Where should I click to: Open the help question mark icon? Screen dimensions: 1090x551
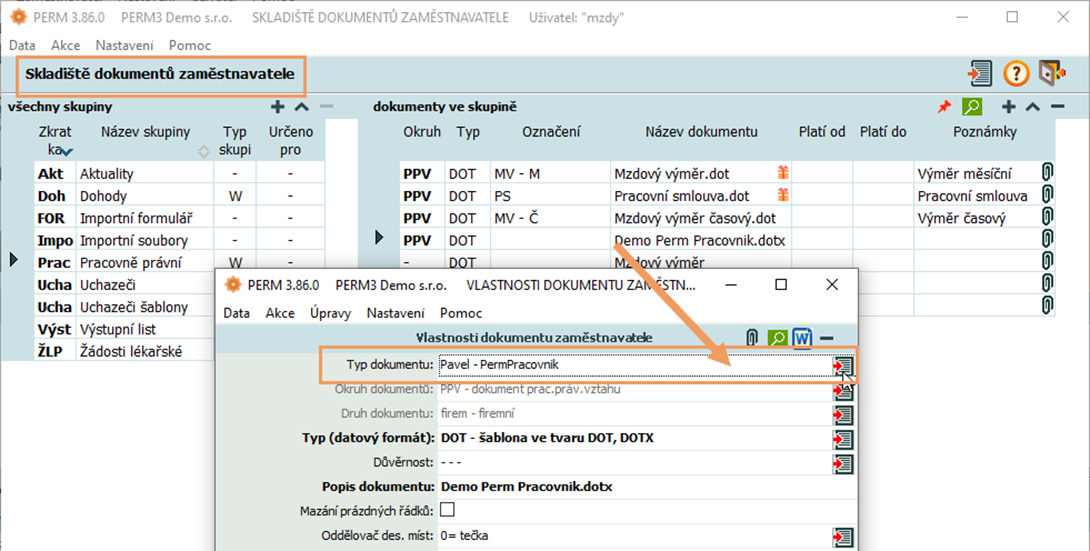point(1016,73)
